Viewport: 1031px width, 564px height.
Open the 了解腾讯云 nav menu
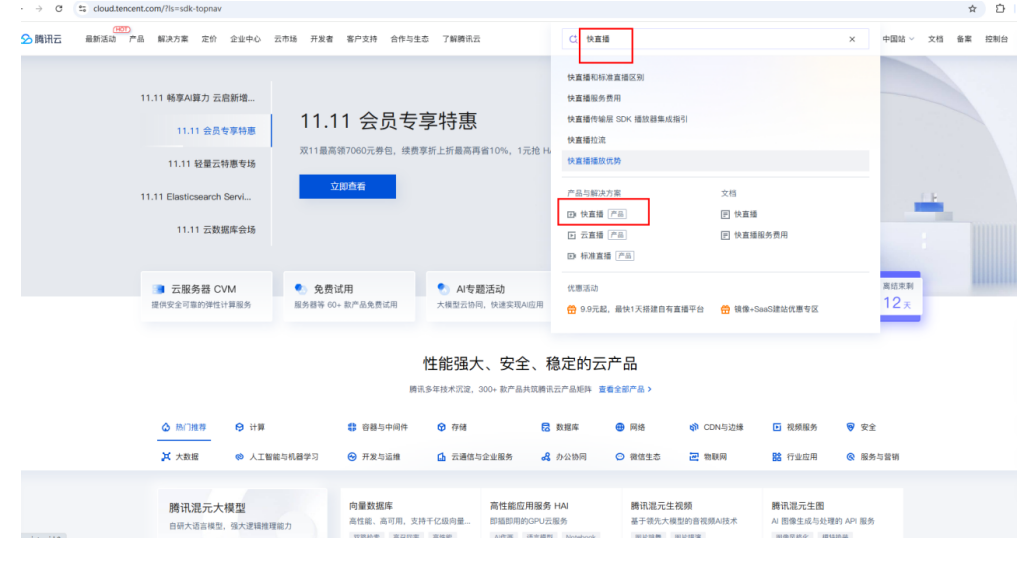click(x=461, y=39)
